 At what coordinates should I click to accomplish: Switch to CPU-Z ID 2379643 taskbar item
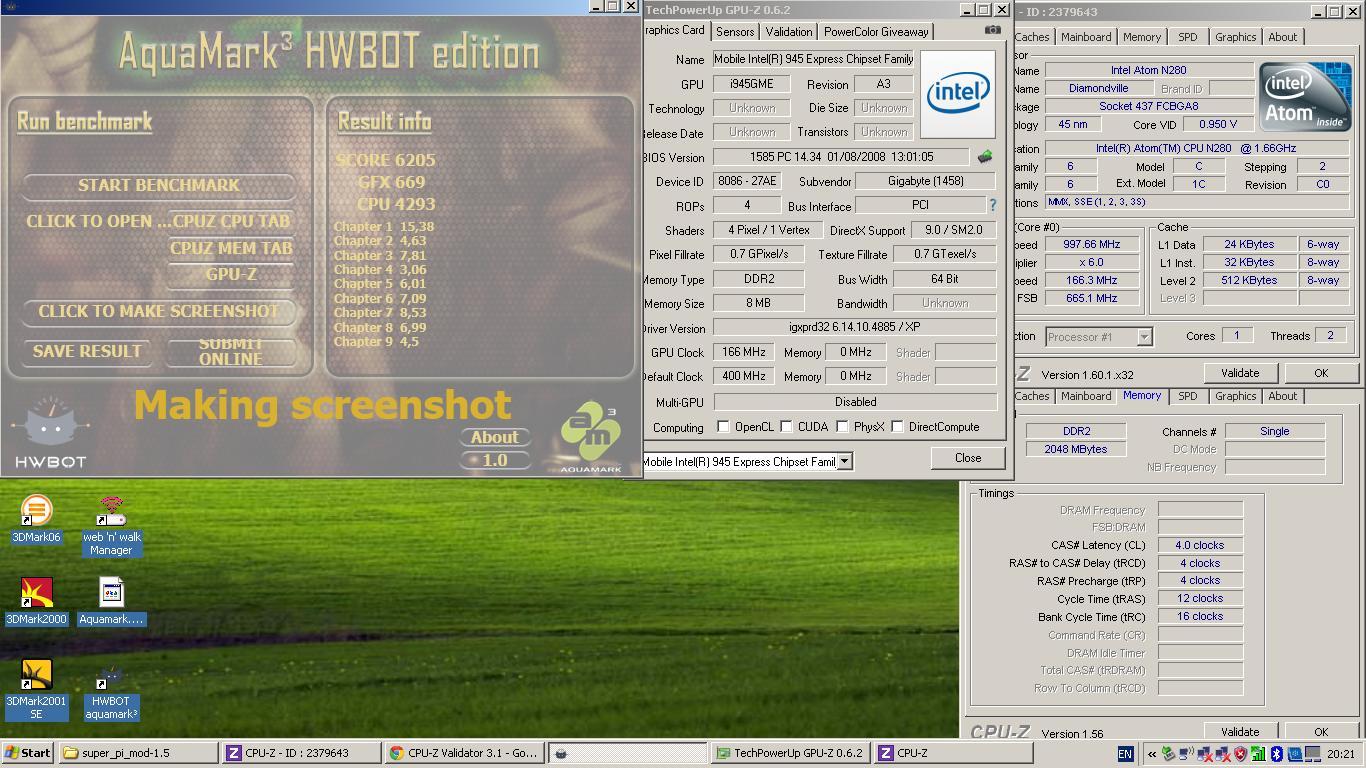coord(302,753)
